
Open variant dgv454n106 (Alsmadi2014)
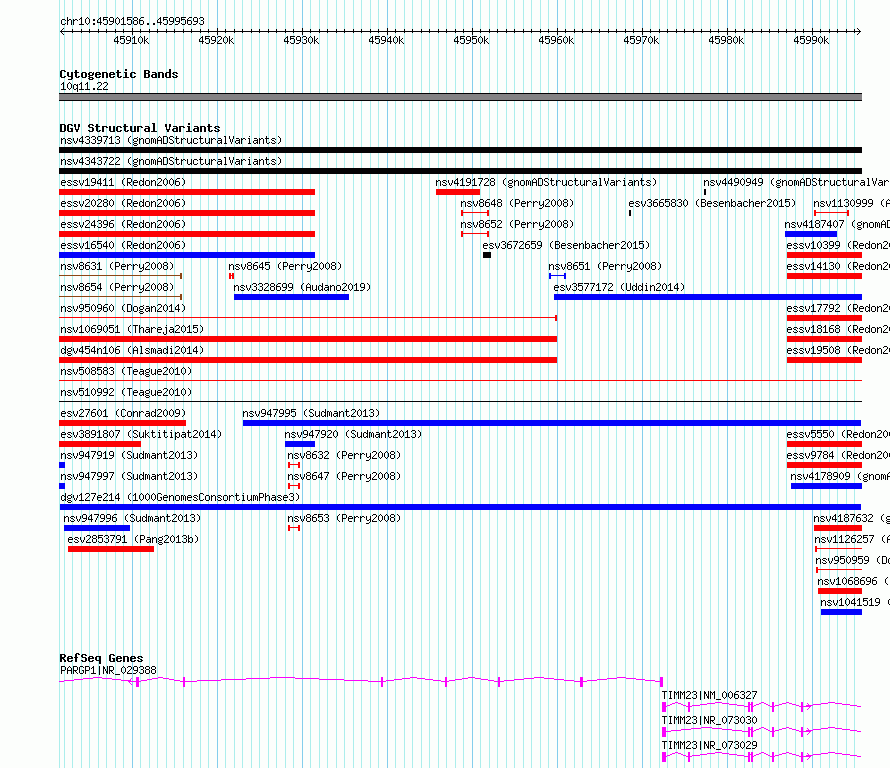point(132,350)
